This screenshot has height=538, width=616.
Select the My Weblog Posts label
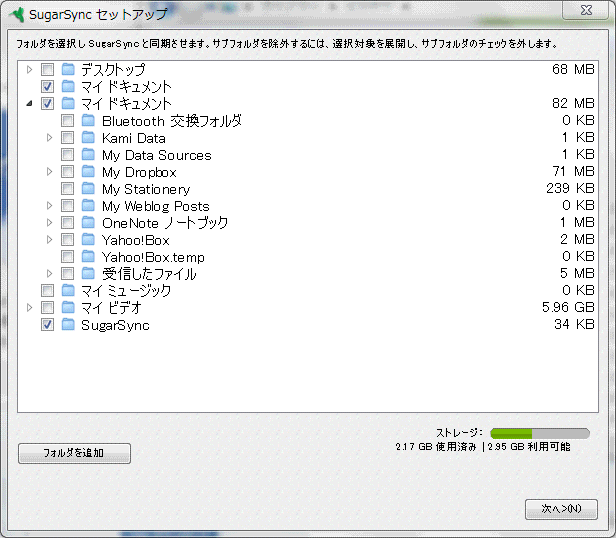tap(156, 206)
